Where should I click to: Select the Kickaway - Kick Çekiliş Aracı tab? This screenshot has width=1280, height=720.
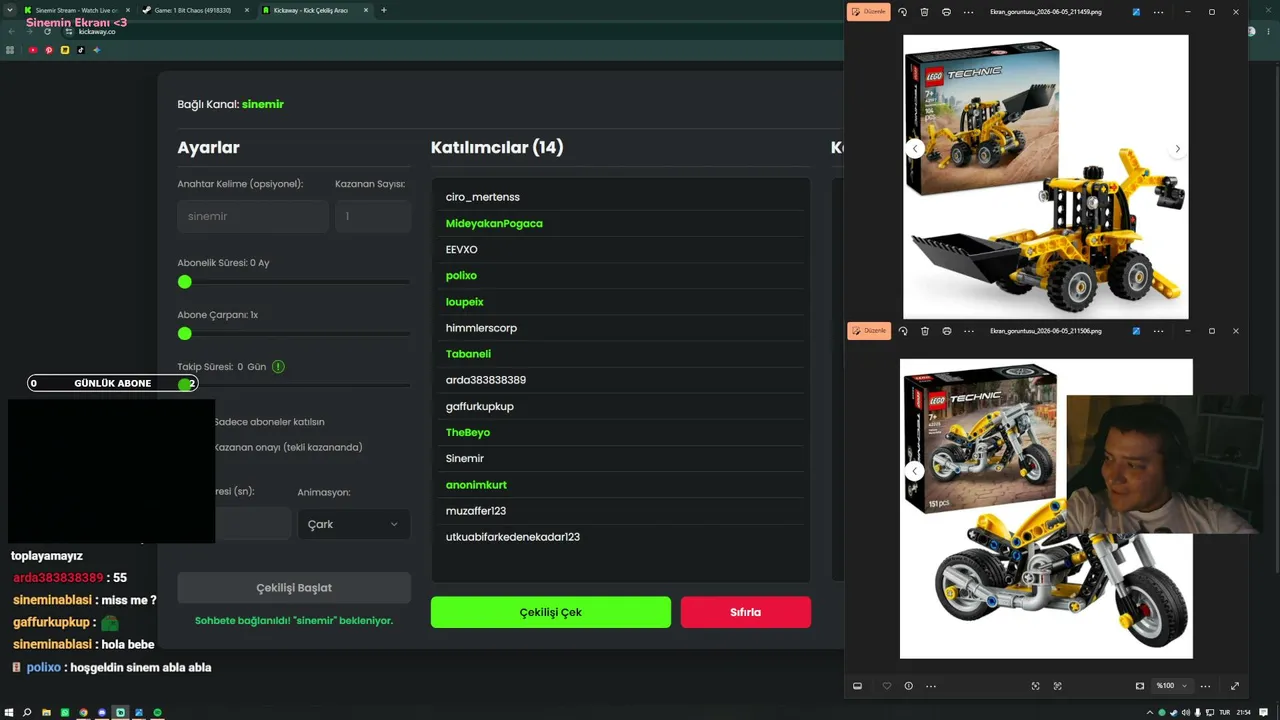point(313,10)
